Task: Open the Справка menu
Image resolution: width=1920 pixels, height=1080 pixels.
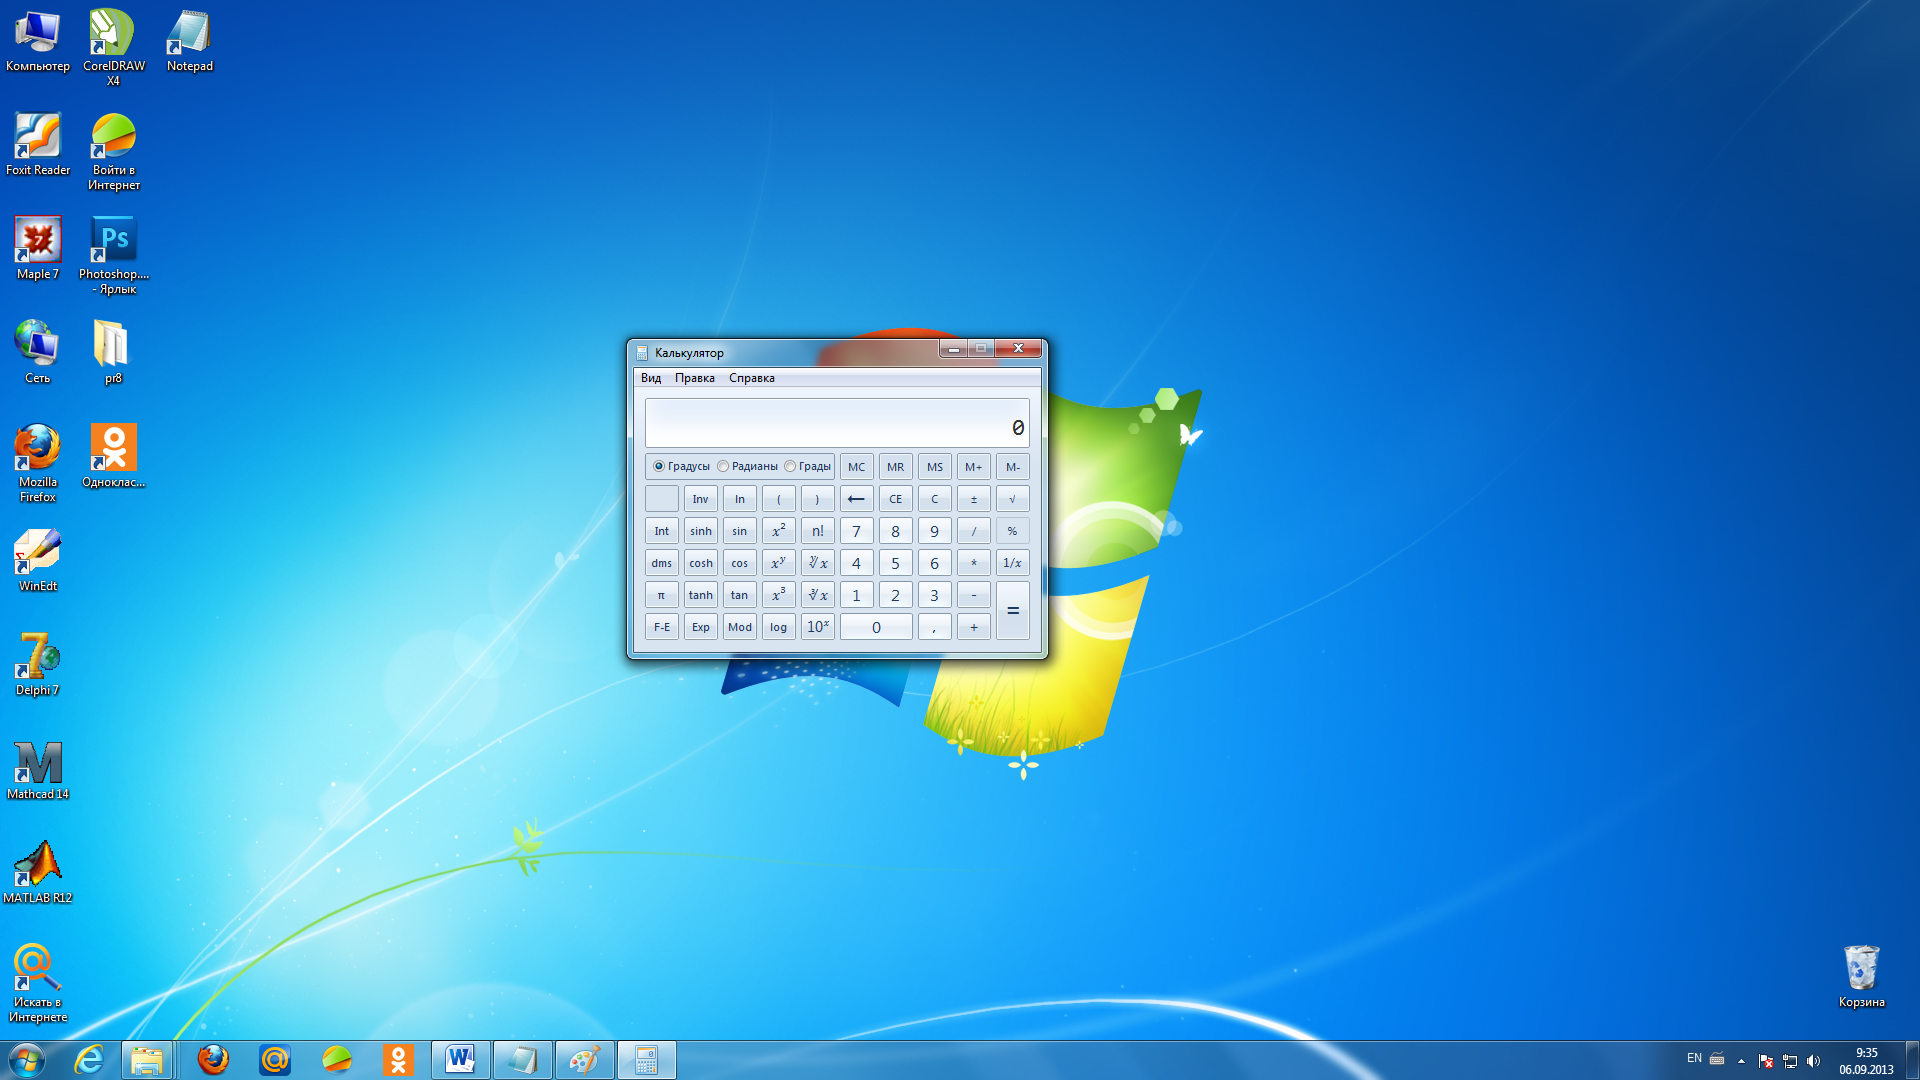Action: tap(751, 378)
